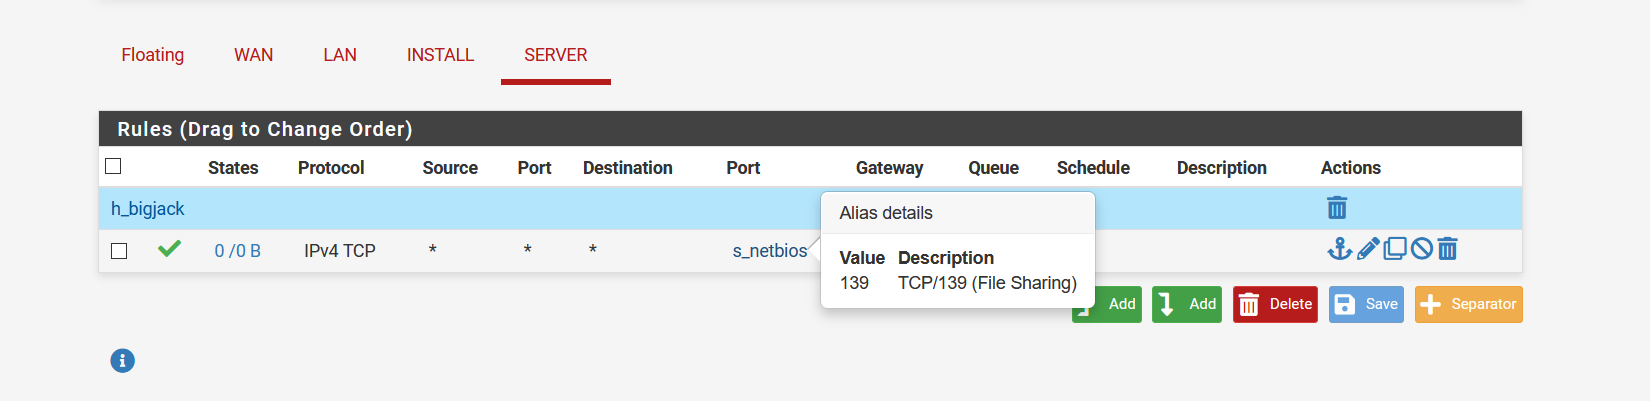Open the WAN rules tab
Screen dimensions: 1650x401
pyautogui.click(x=254, y=55)
